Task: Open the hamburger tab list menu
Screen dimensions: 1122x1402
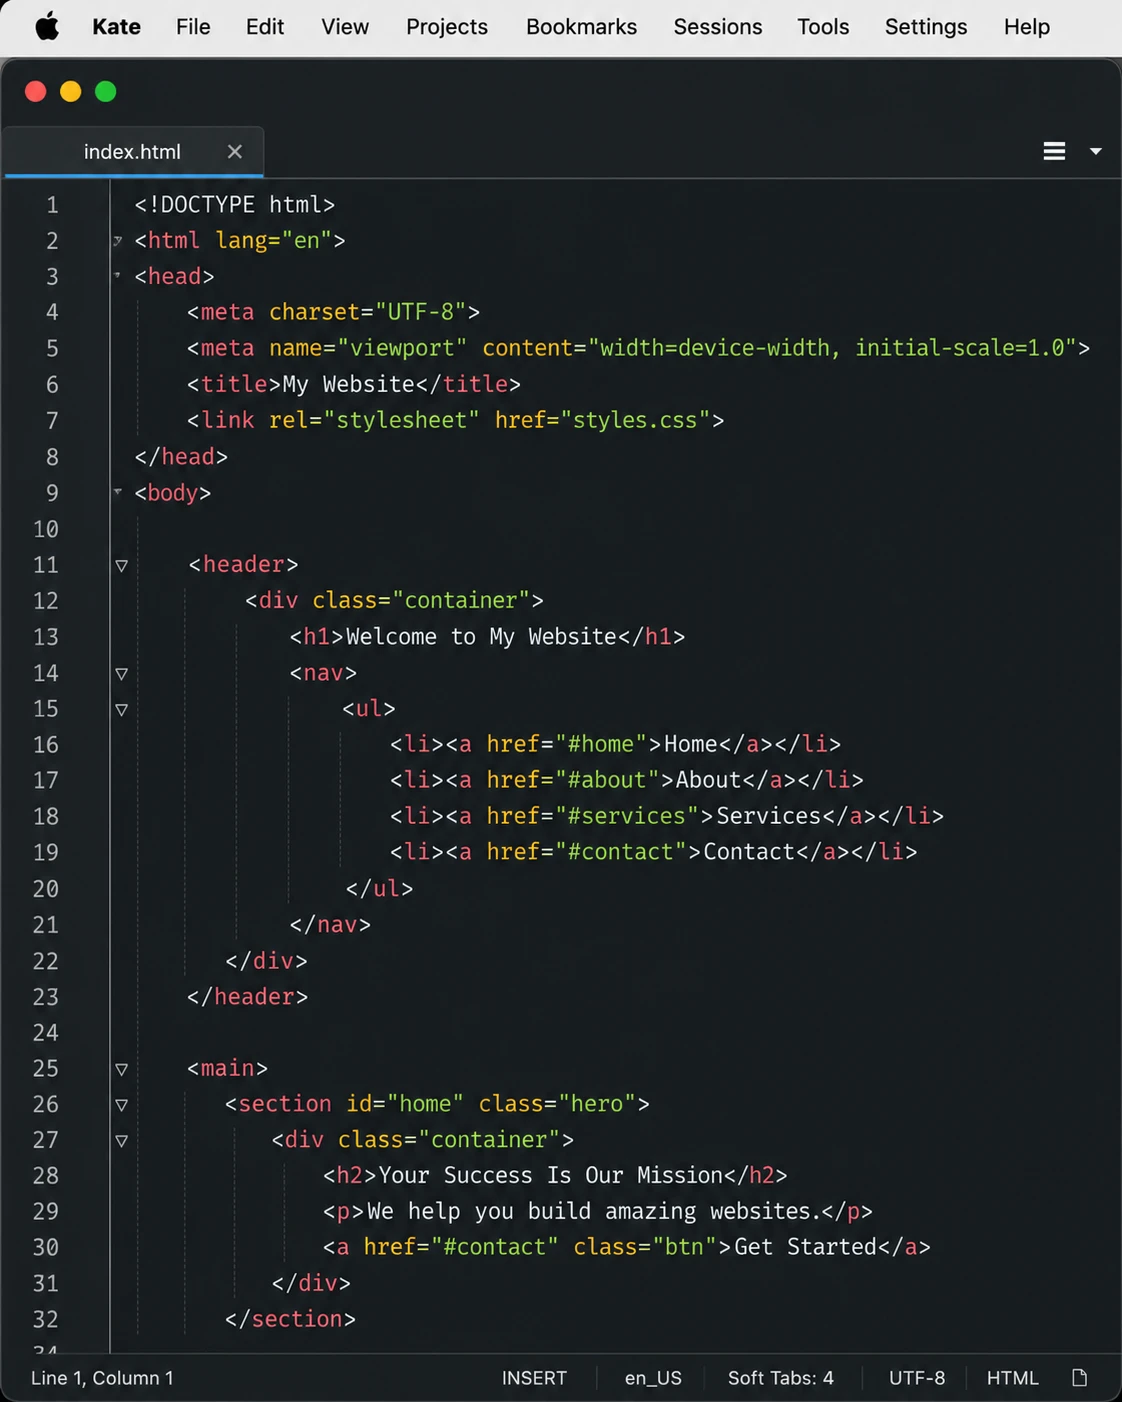Action: click(1054, 151)
